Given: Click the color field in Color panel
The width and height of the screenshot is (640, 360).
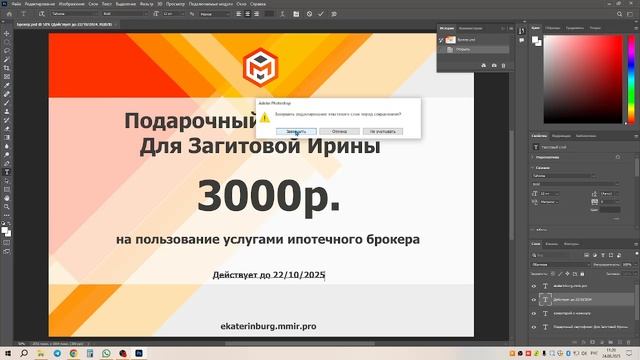Looking at the screenshot, I should 583,79.
